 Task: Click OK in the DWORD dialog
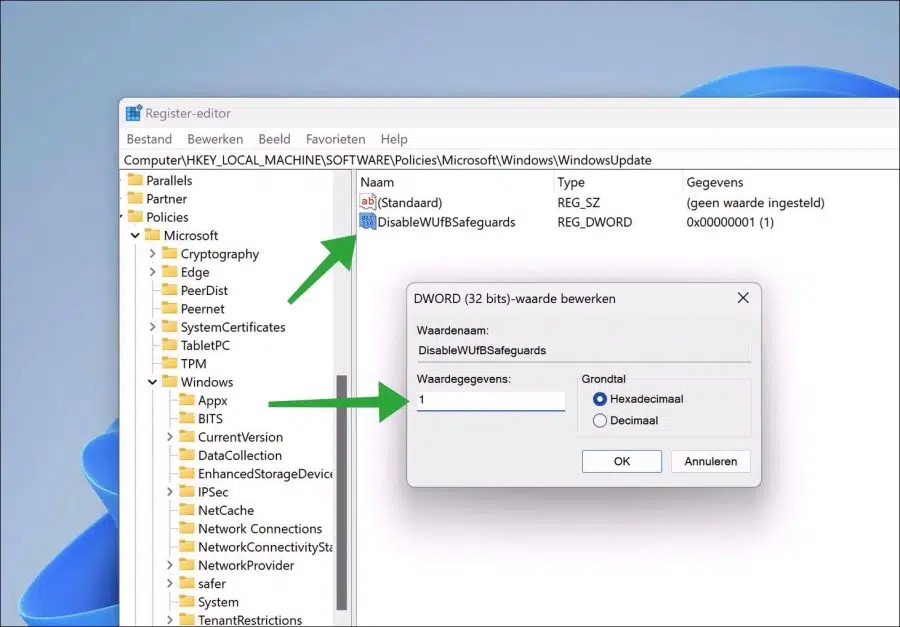coord(622,461)
